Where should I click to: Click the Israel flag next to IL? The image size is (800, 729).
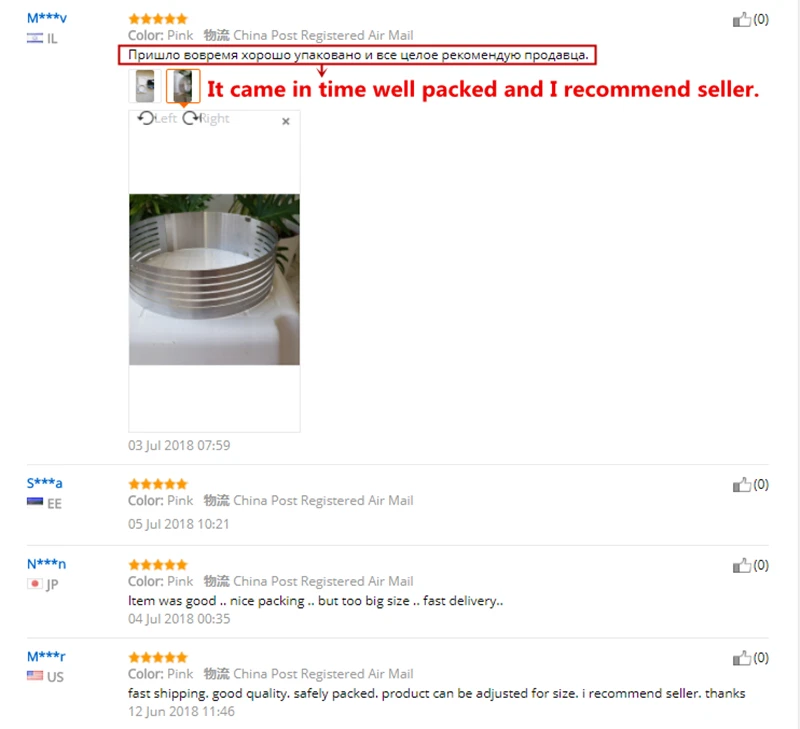pyautogui.click(x=35, y=38)
